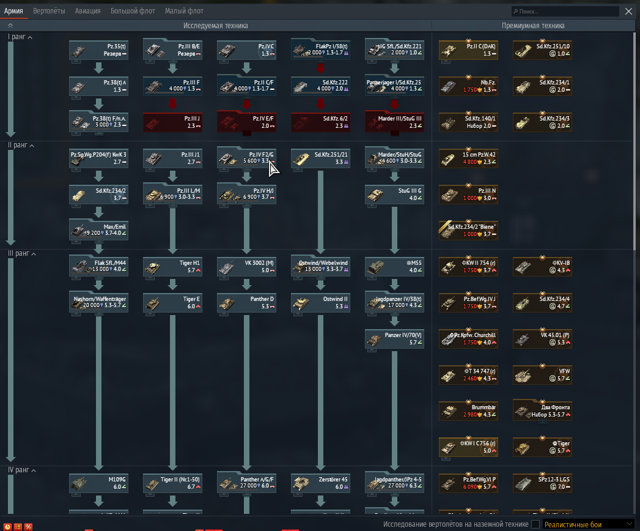Select the Sd.Kfz.251/21 vehicle card
The height and width of the screenshot is (531, 640).
click(320, 158)
